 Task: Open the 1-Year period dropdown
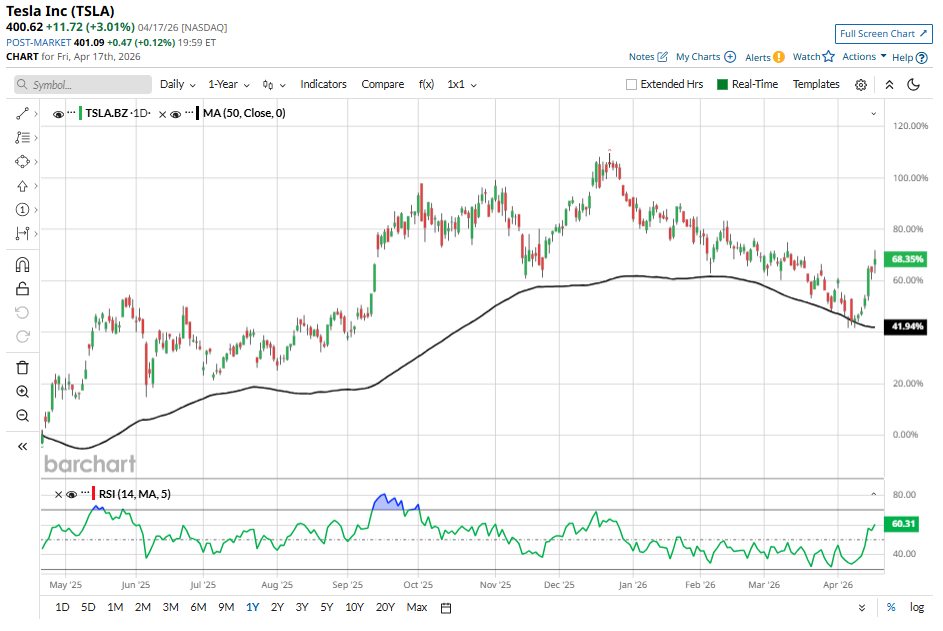[229, 85]
